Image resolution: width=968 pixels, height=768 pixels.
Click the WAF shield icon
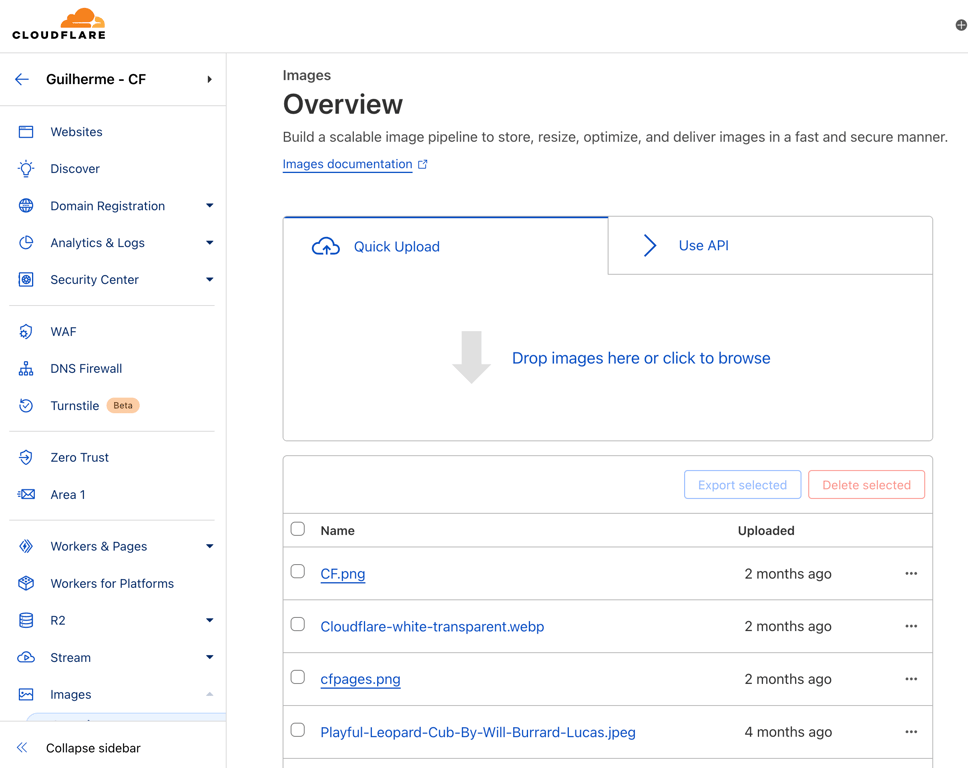tap(27, 331)
